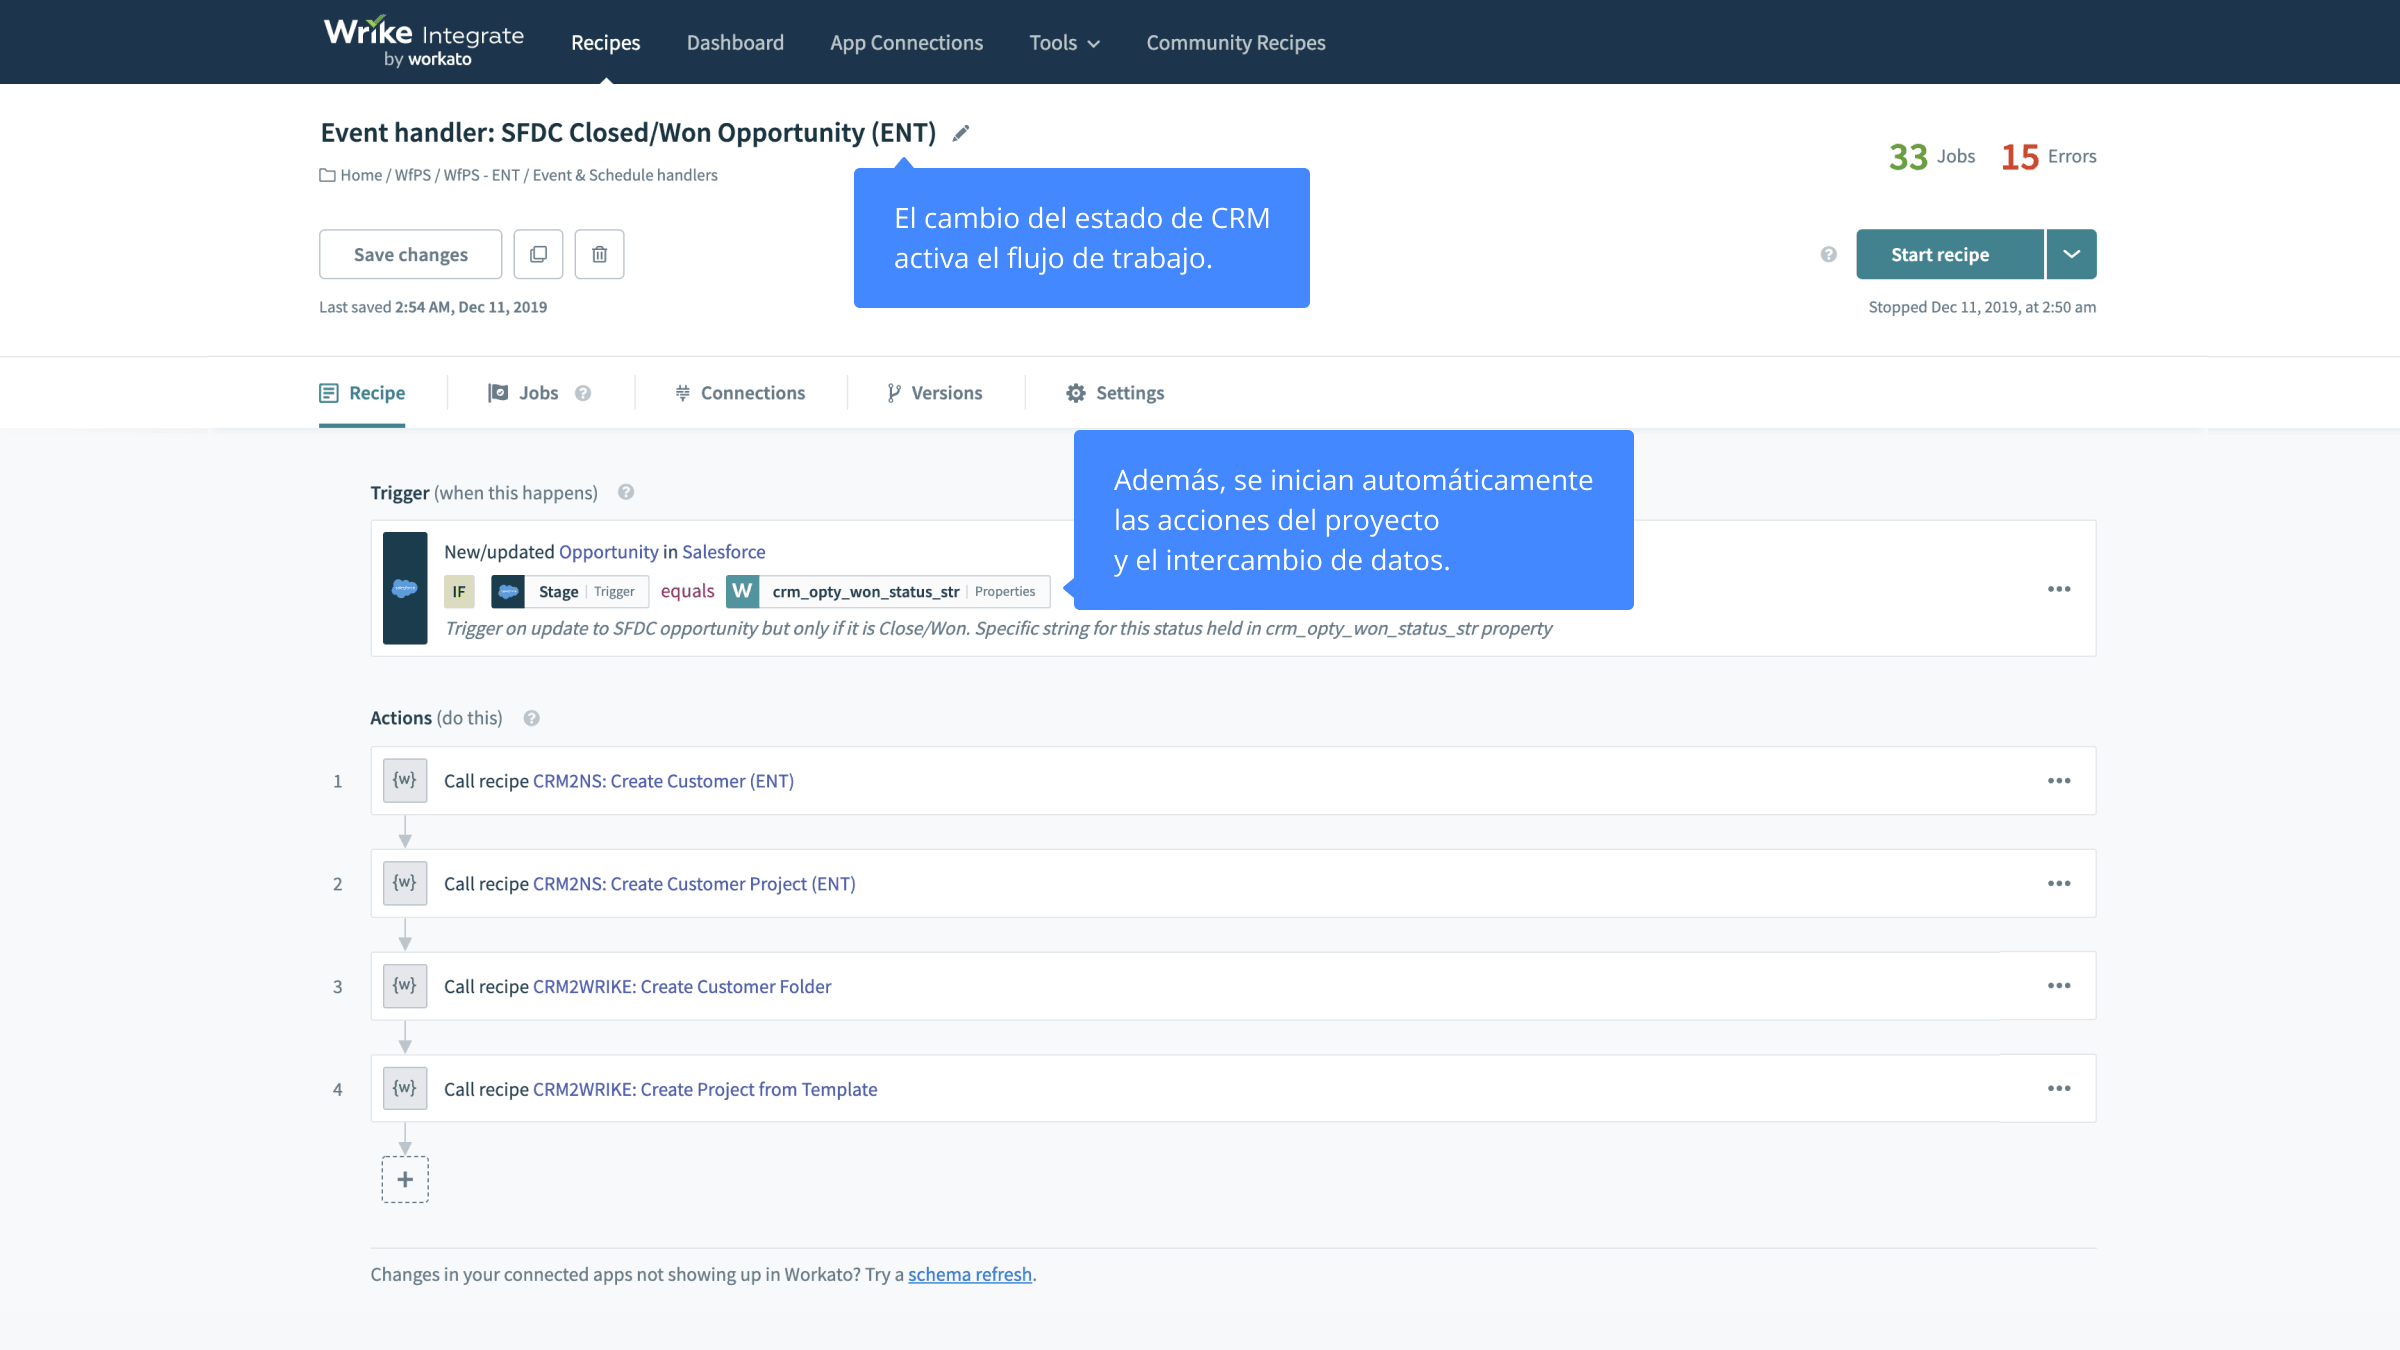
Task: Go to Dashboard
Action: 735,42
